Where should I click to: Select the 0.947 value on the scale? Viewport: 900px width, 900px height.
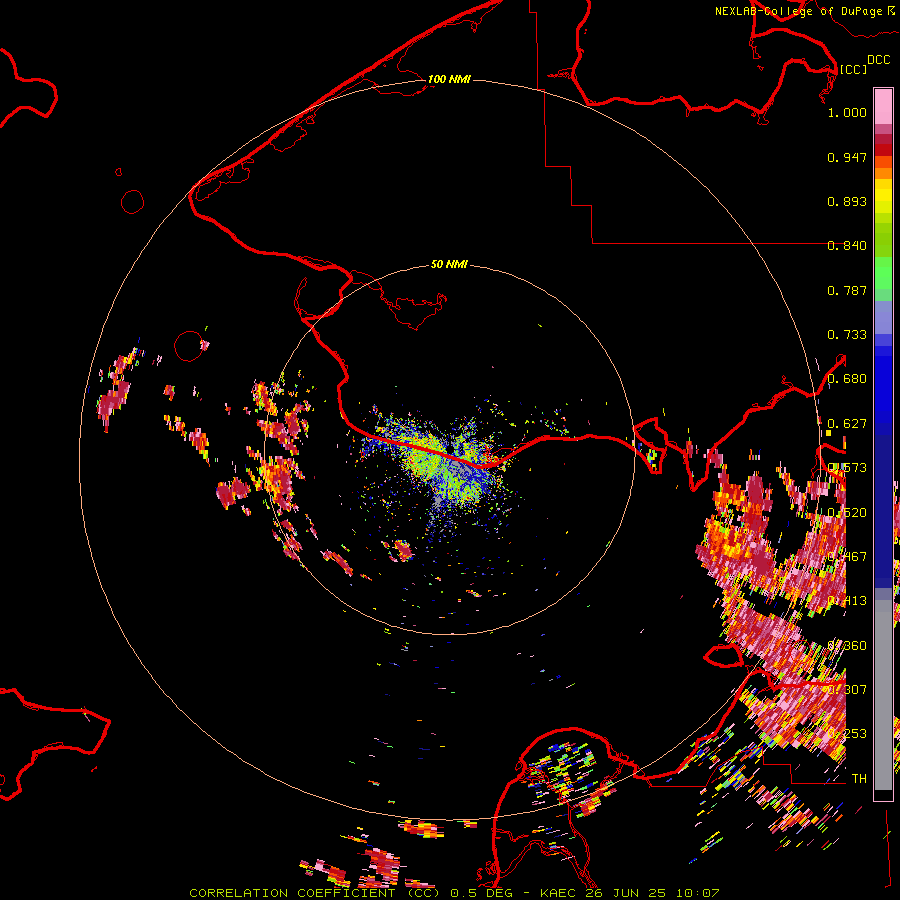point(847,157)
